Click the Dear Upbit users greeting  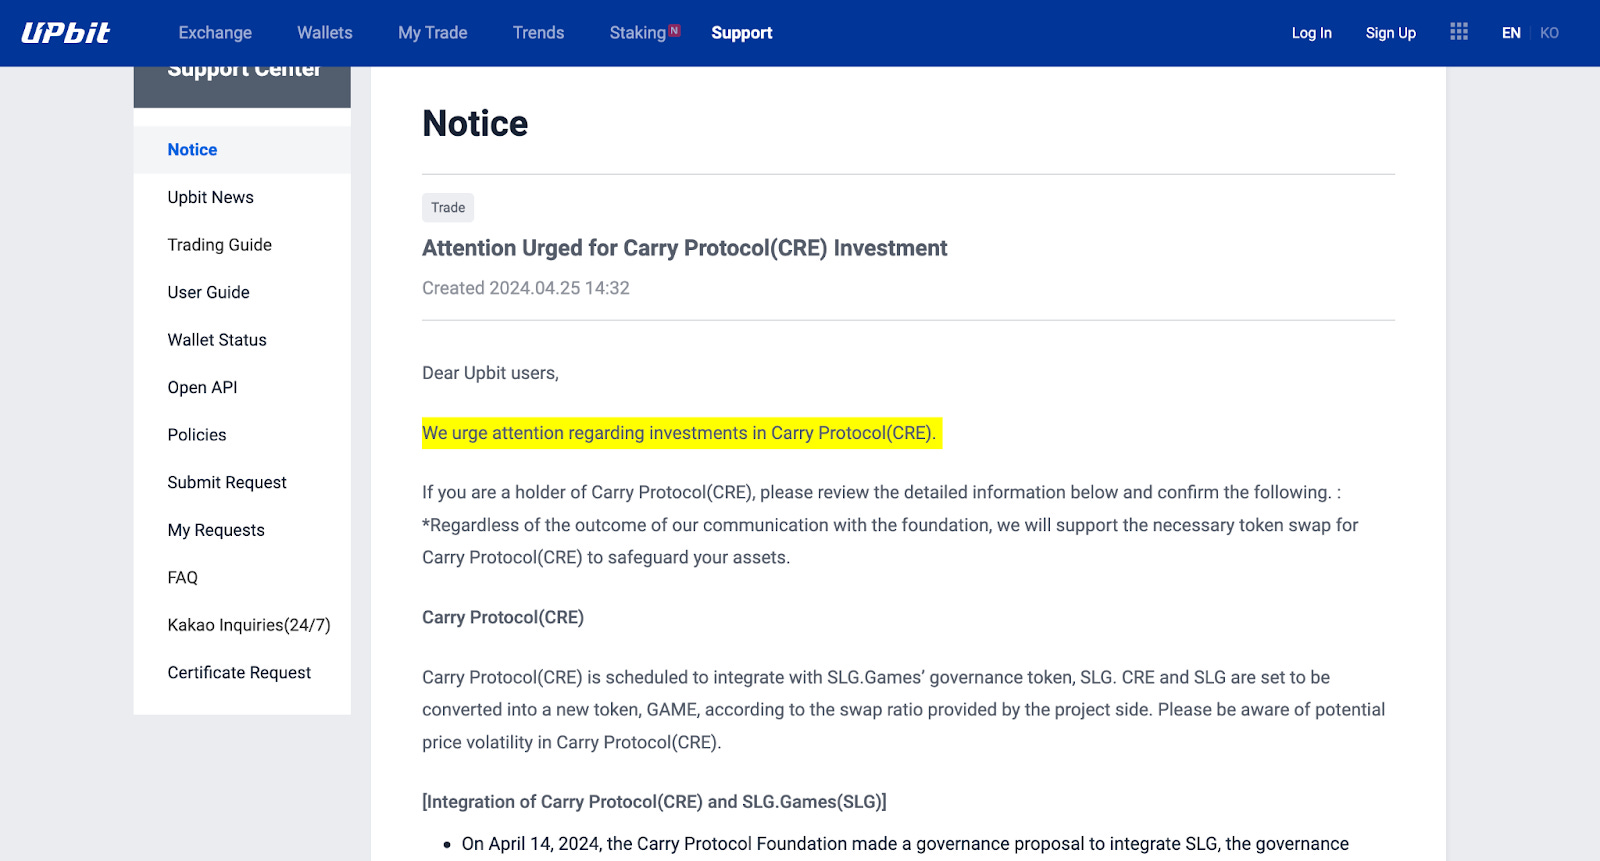coord(490,373)
